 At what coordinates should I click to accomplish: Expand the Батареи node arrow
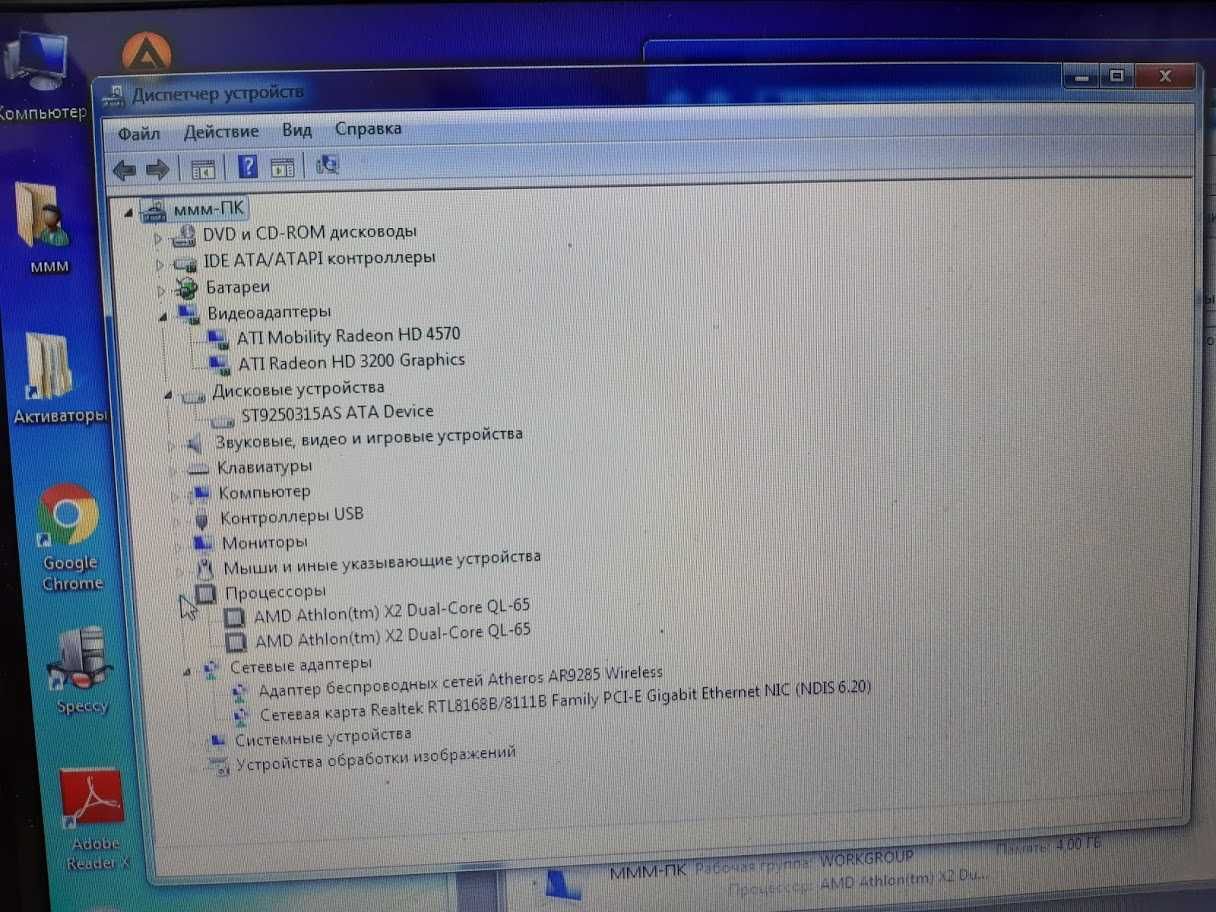click(160, 291)
